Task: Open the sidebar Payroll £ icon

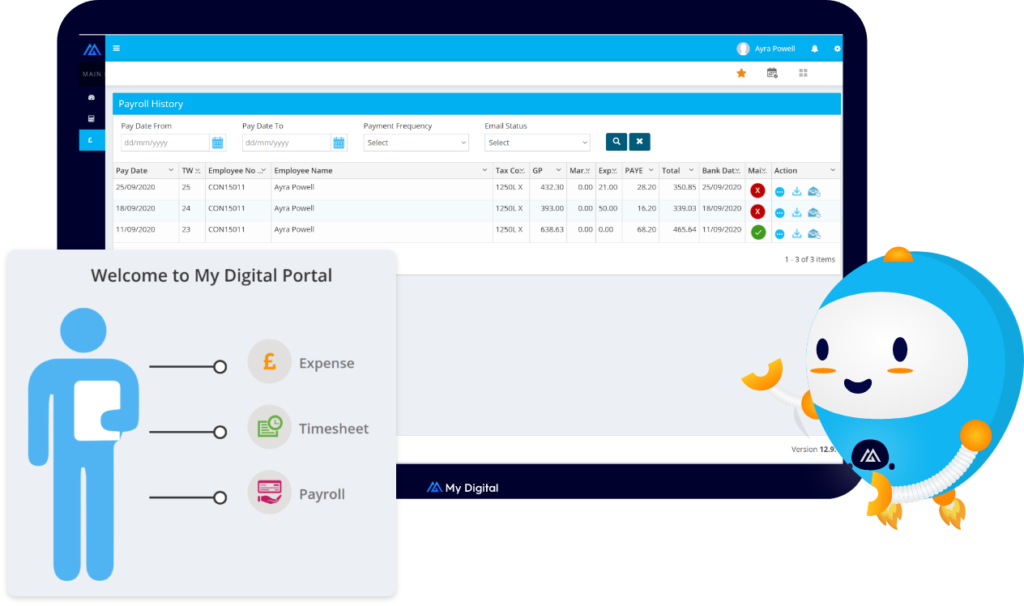Action: click(x=90, y=140)
